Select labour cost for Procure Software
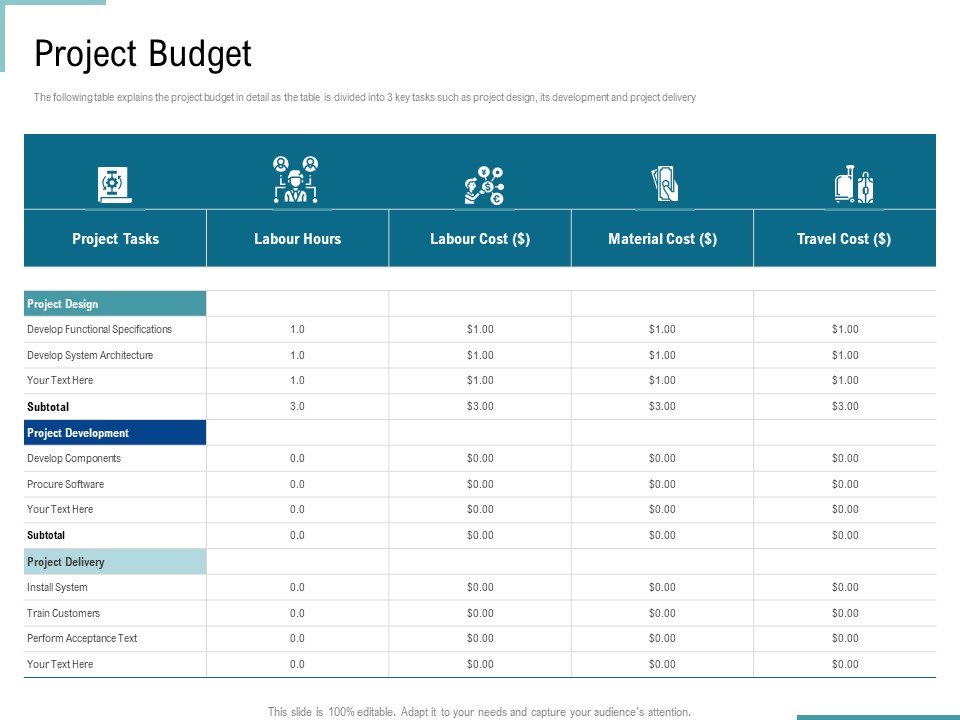 (480, 484)
